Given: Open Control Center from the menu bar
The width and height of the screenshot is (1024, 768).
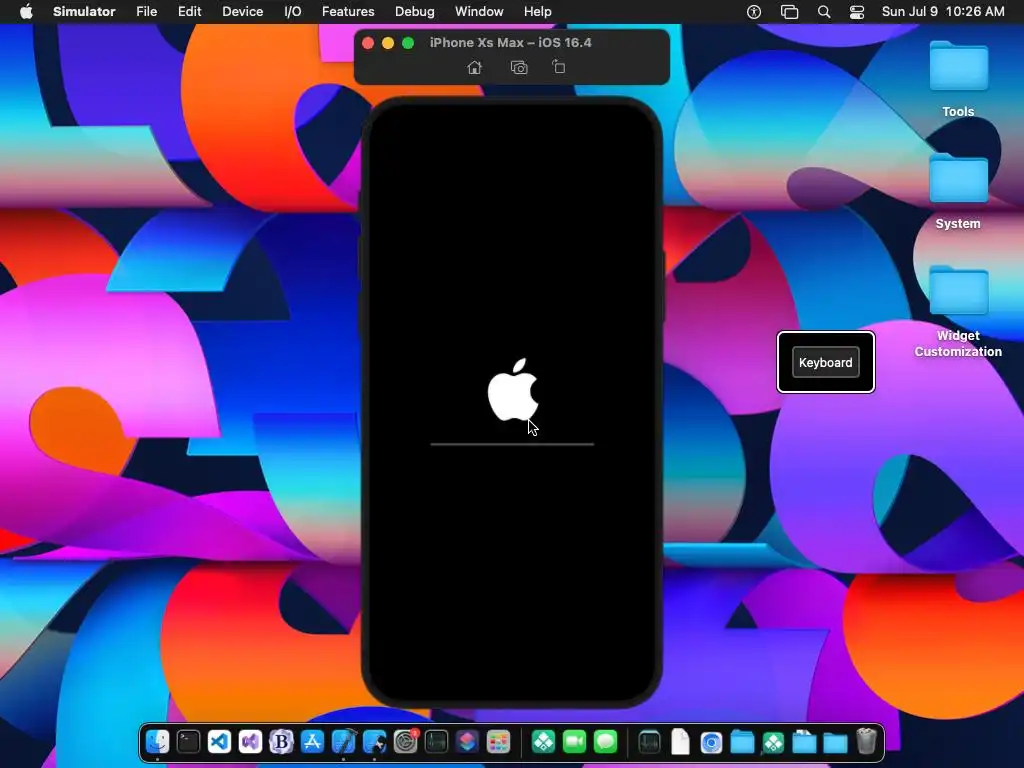Looking at the screenshot, I should (x=857, y=11).
